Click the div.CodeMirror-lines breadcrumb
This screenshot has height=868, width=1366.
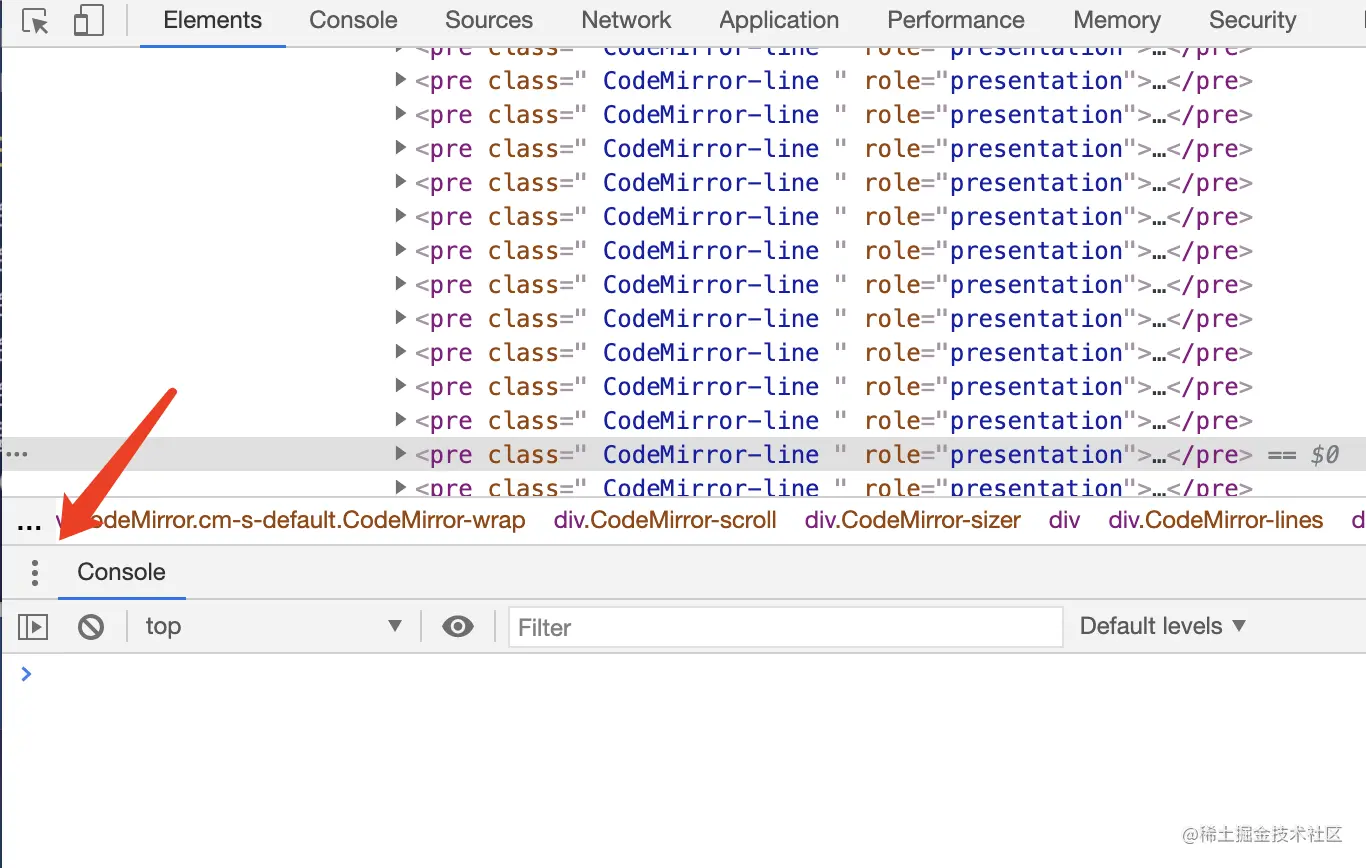[1215, 521]
